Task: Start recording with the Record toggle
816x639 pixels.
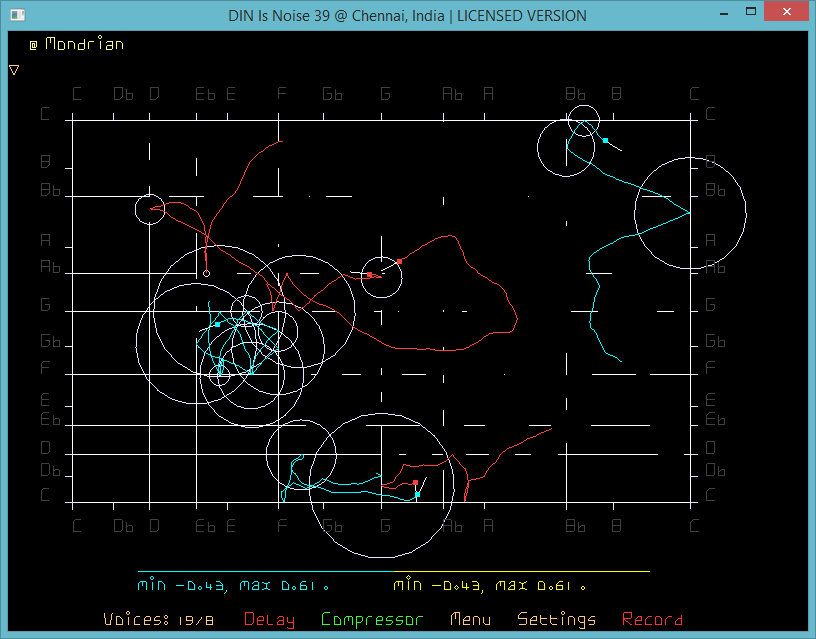Action: (x=652, y=620)
